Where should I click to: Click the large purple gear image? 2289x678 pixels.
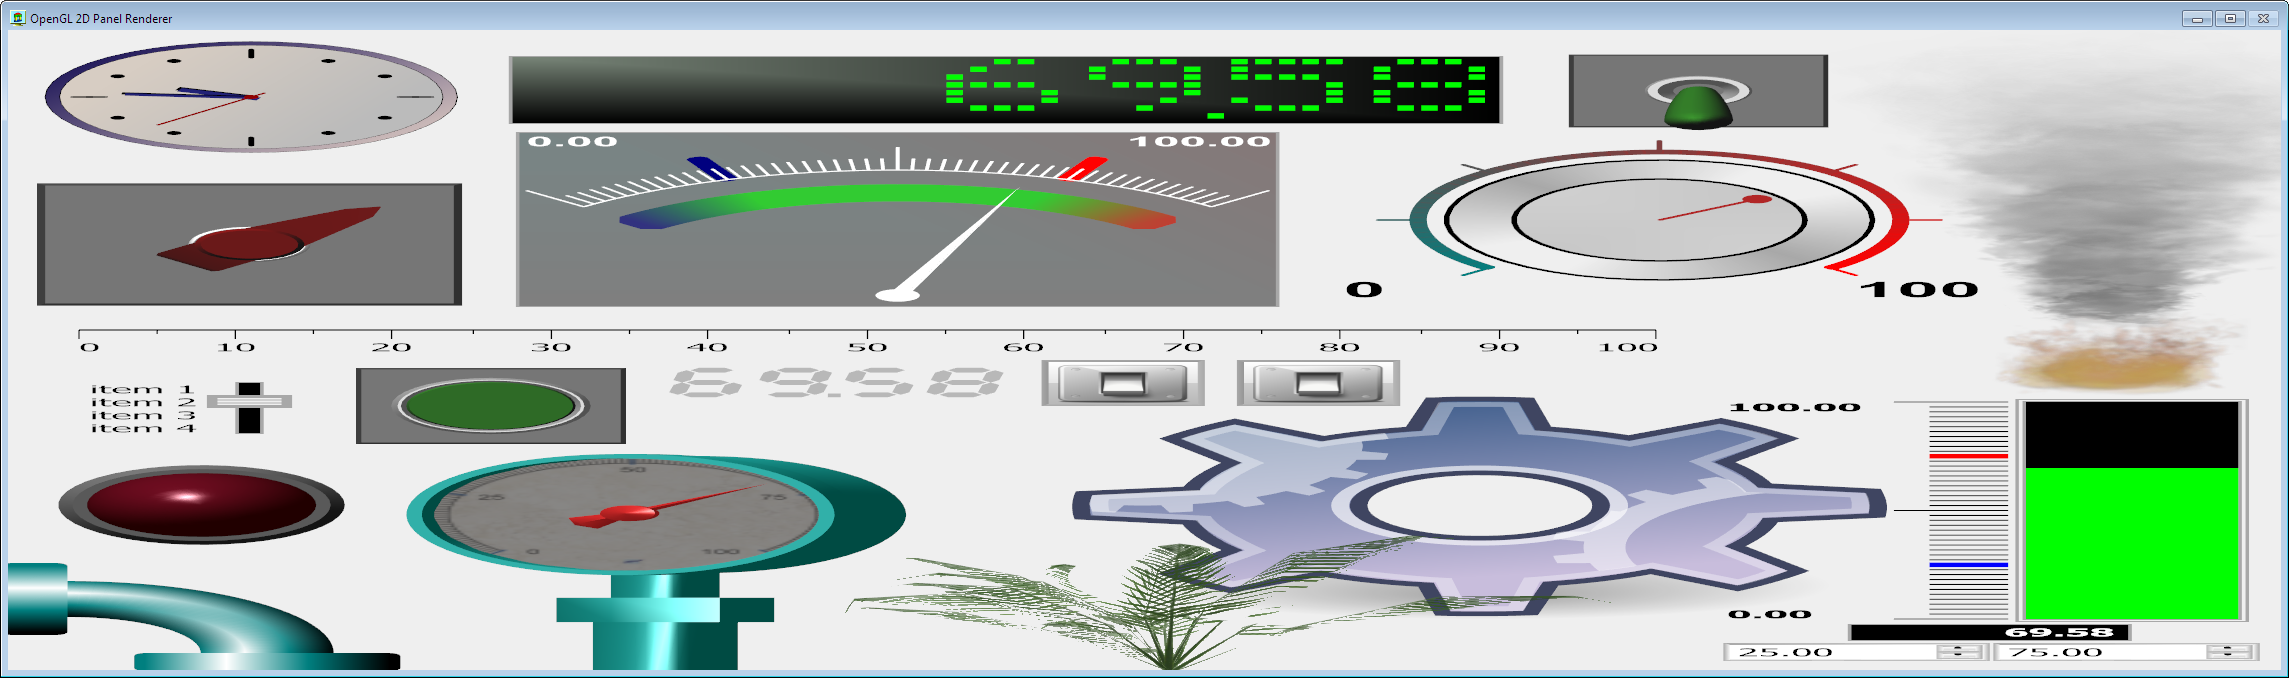point(1480,505)
